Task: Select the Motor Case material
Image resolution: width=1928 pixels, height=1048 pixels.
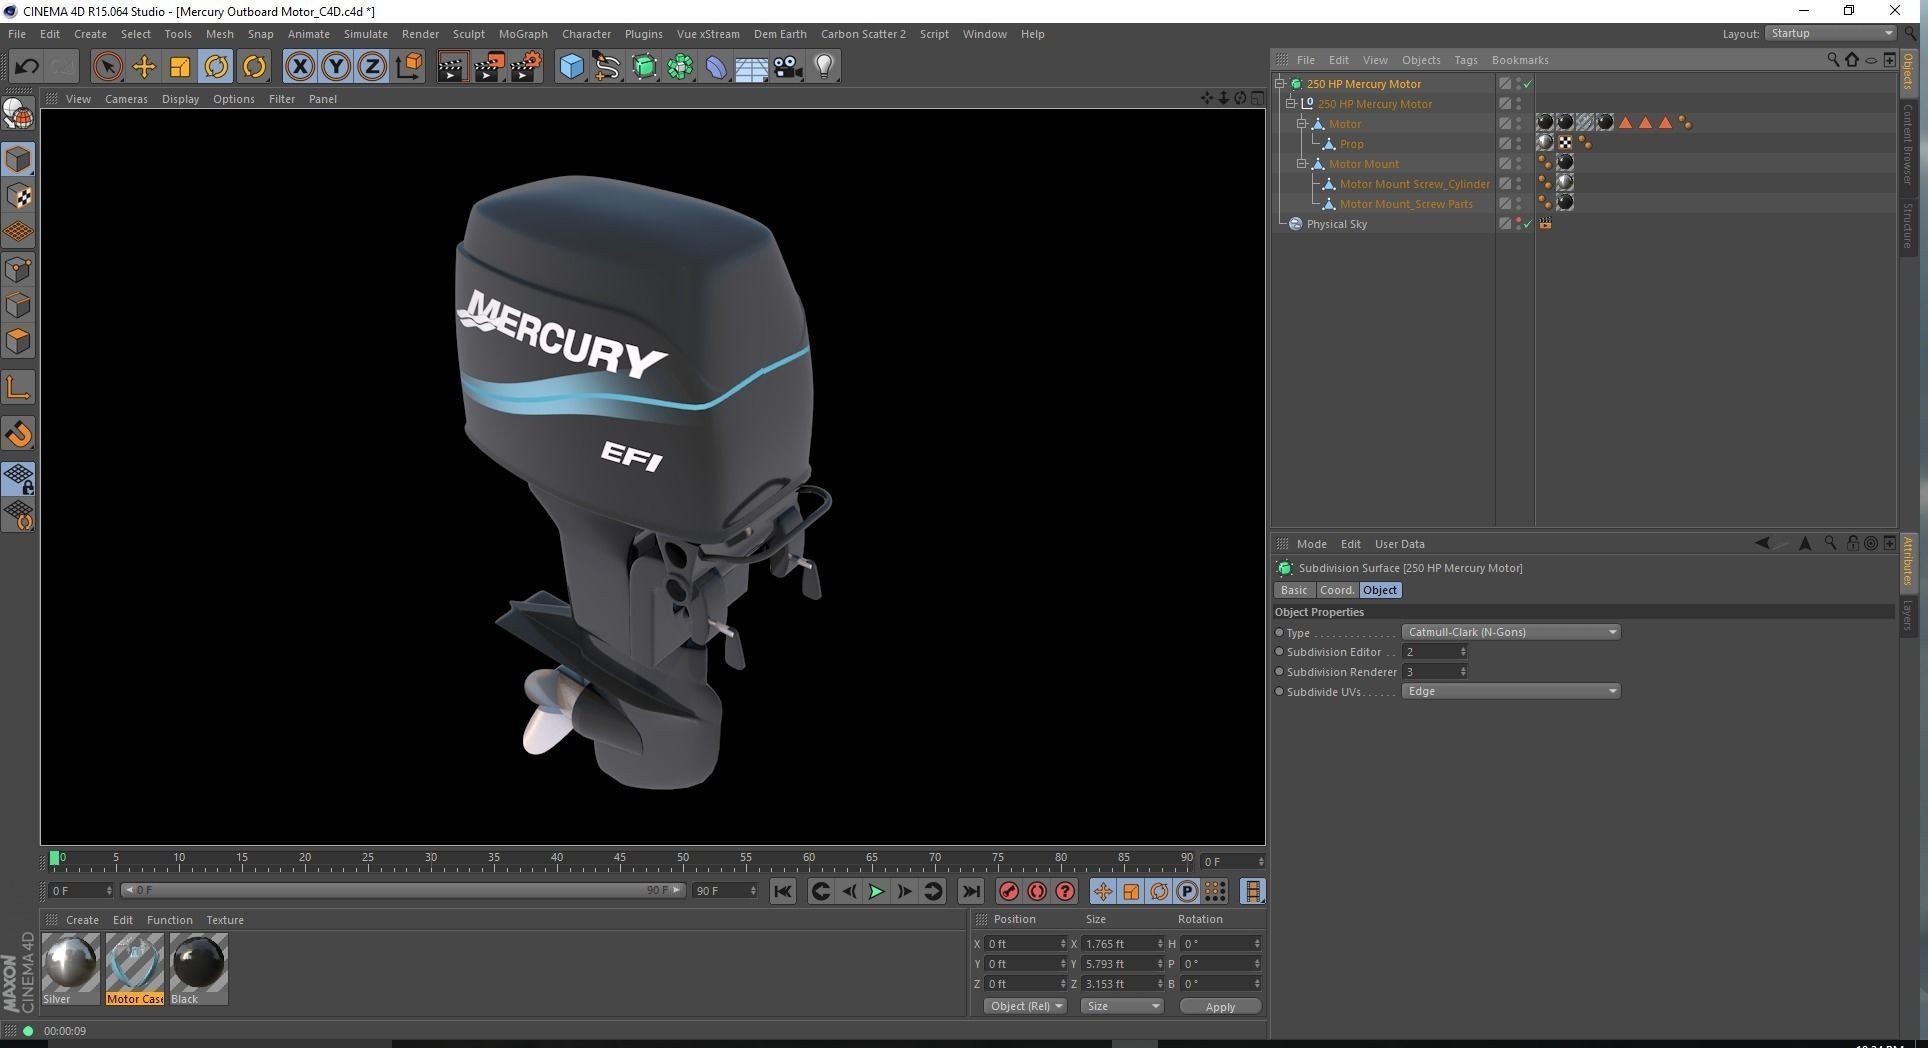Action: pyautogui.click(x=135, y=969)
